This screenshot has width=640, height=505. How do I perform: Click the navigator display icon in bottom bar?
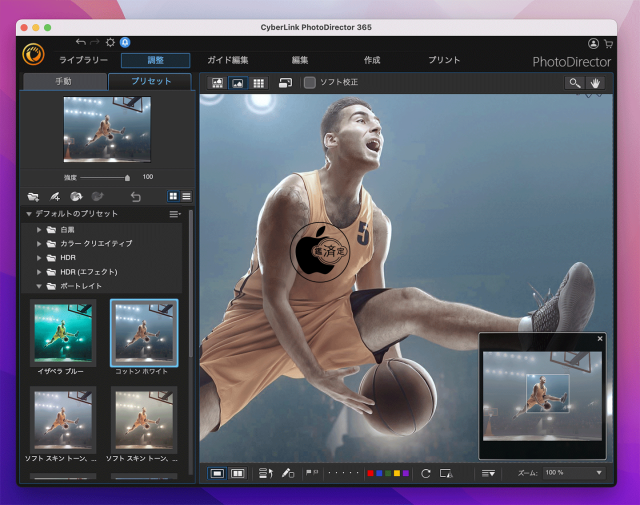pos(446,473)
